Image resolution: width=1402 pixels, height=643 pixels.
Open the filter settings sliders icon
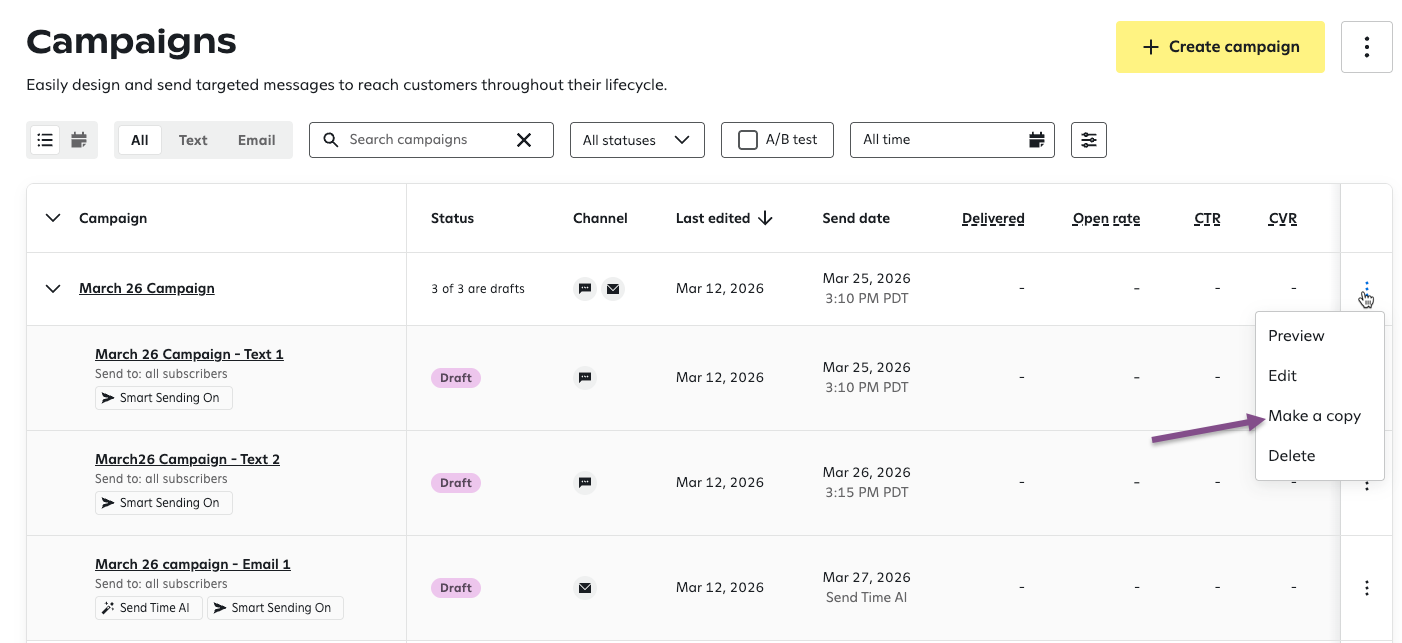[1088, 140]
